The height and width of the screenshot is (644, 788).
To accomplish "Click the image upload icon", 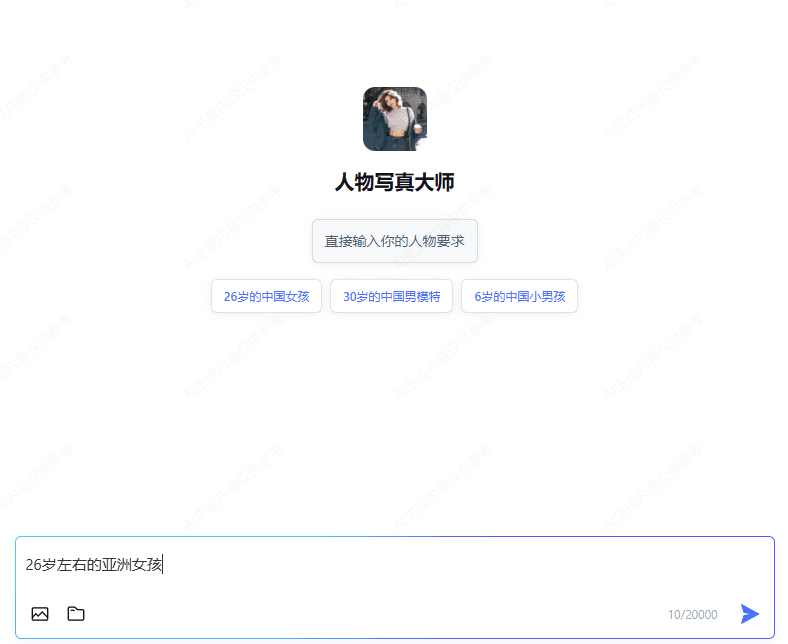I will (40, 614).
